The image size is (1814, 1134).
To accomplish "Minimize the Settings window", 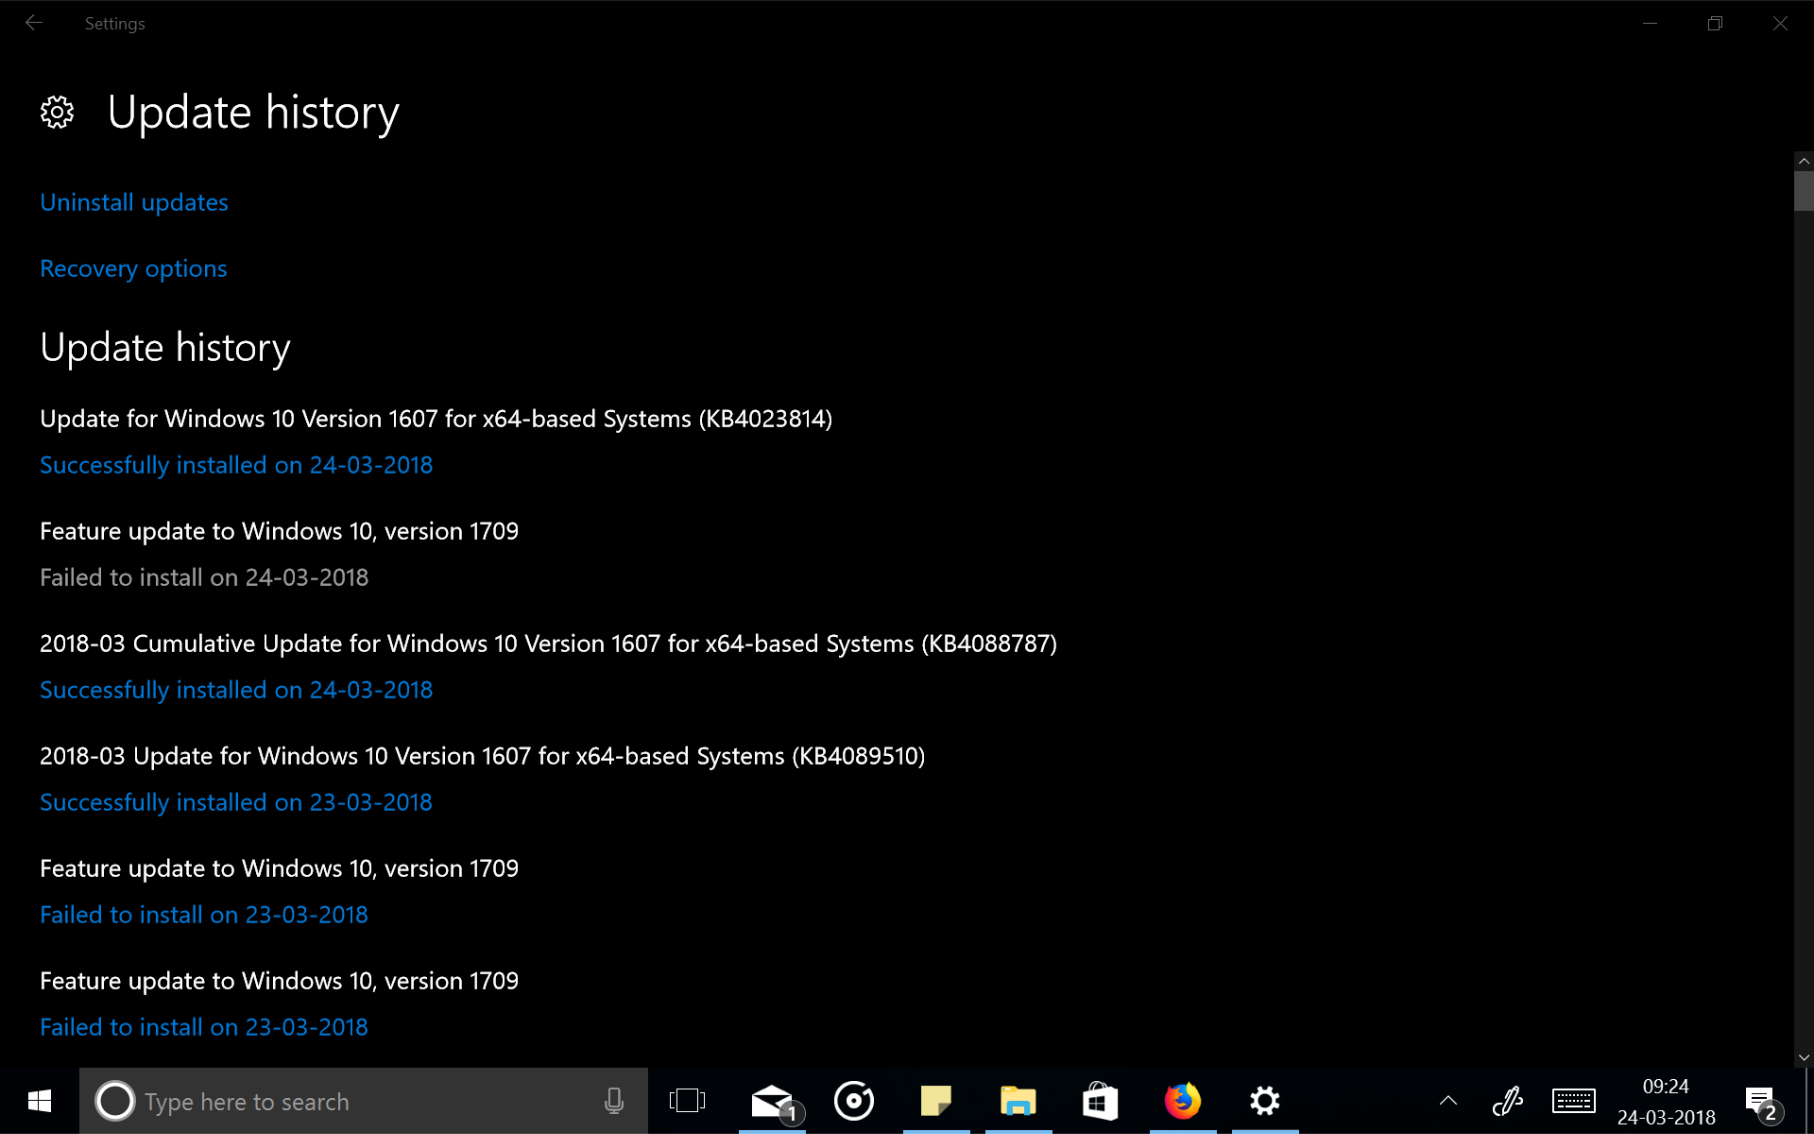I will [1650, 23].
